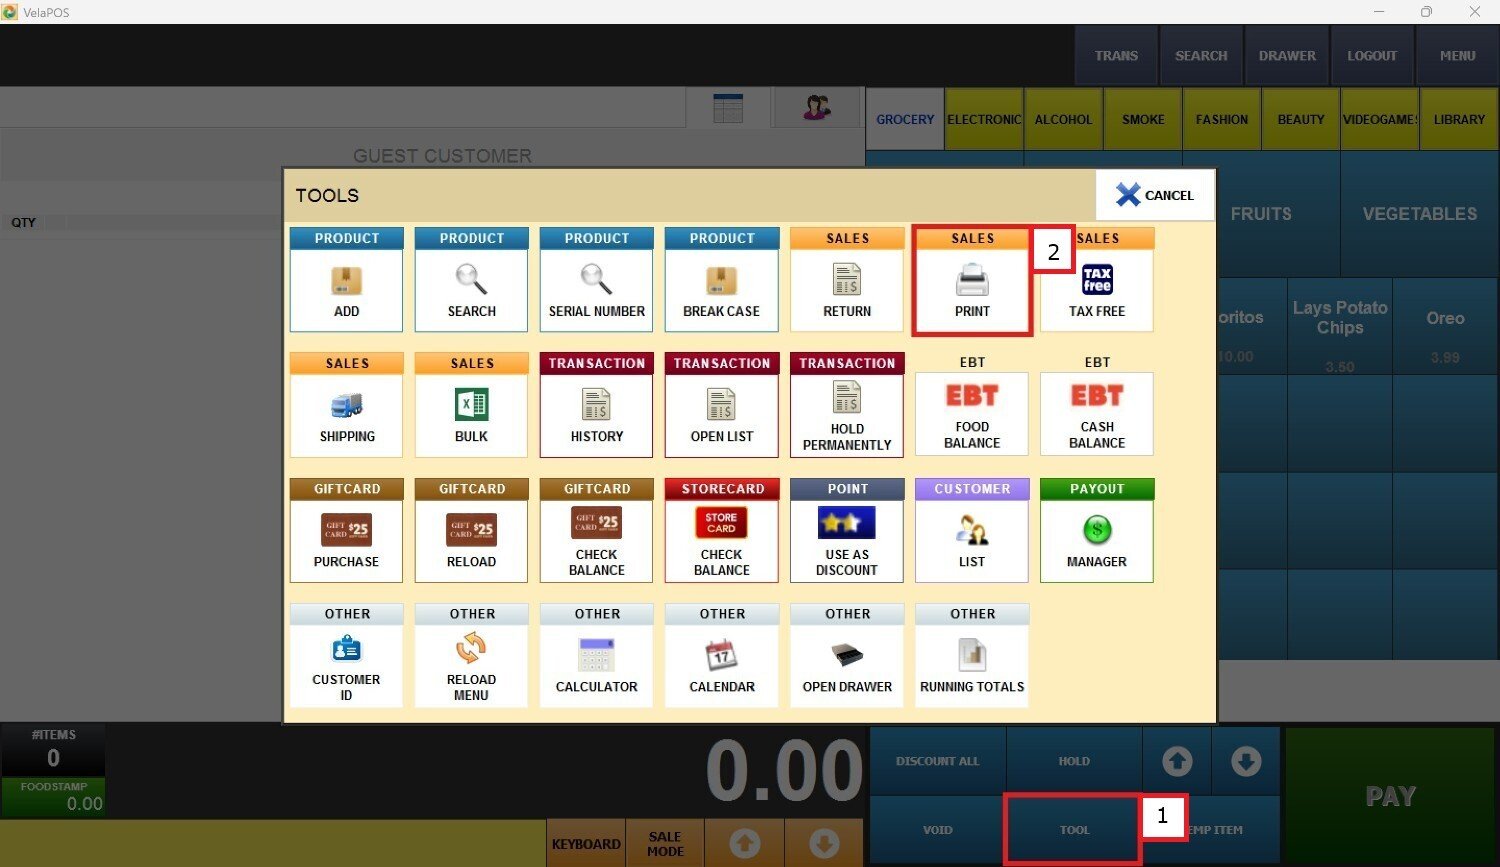Switch to the Alcohol category tab

click(x=1063, y=119)
